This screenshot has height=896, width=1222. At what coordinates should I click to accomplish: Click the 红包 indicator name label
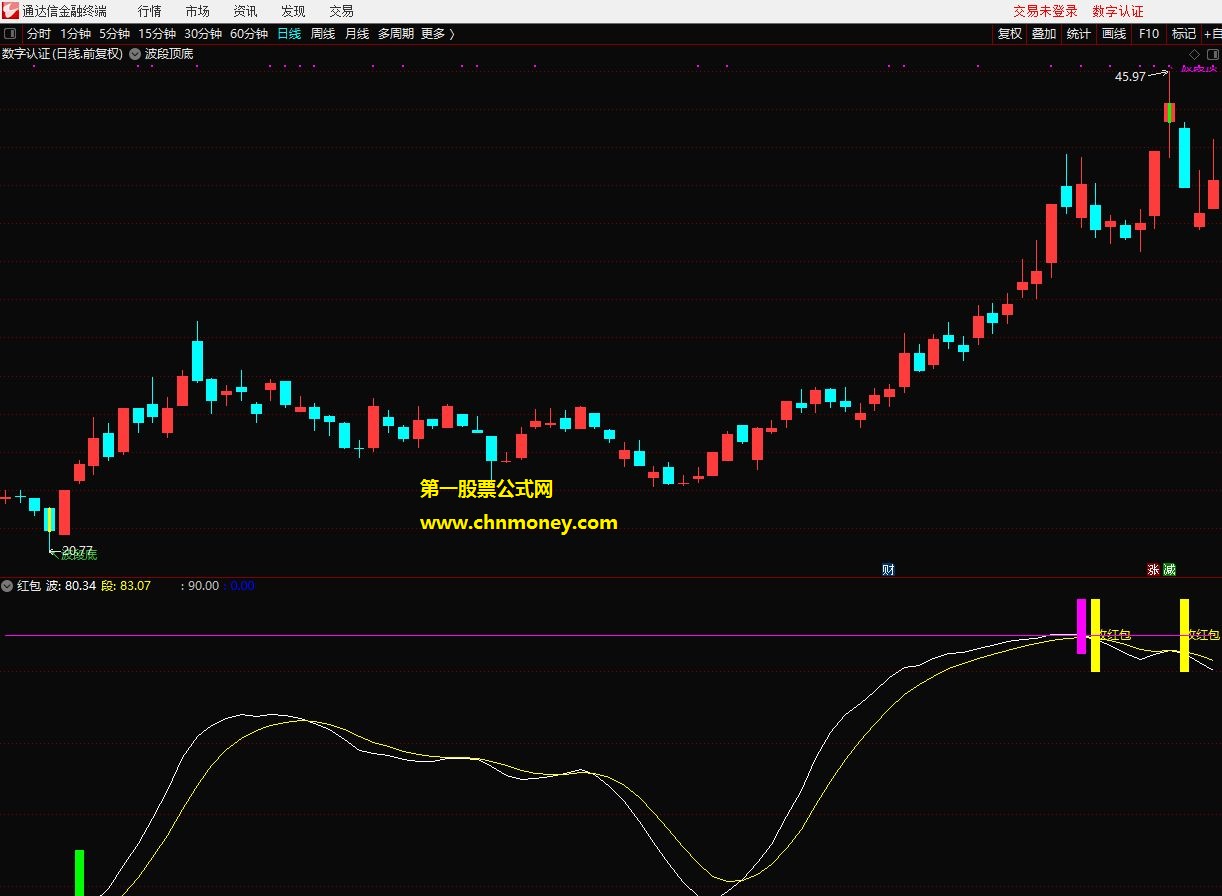pyautogui.click(x=29, y=586)
